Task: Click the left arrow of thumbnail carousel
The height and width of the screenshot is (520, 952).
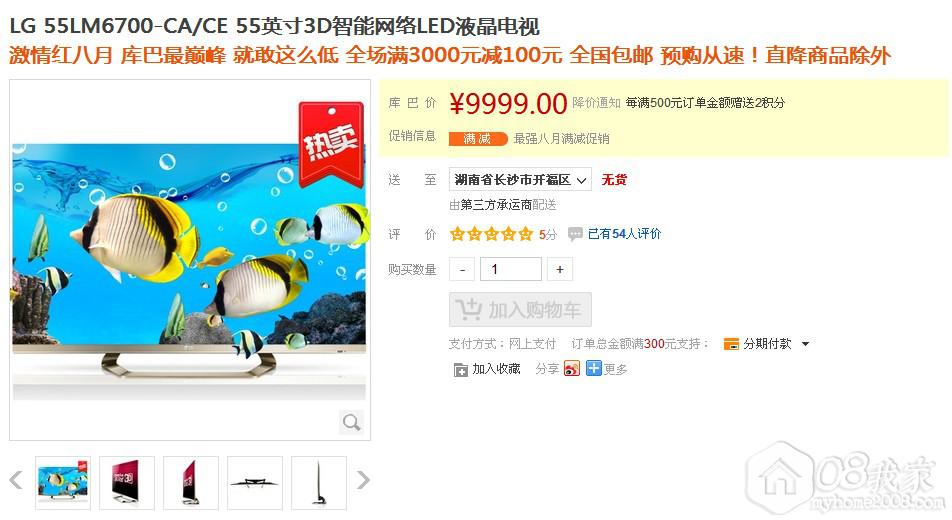Action: (x=16, y=480)
